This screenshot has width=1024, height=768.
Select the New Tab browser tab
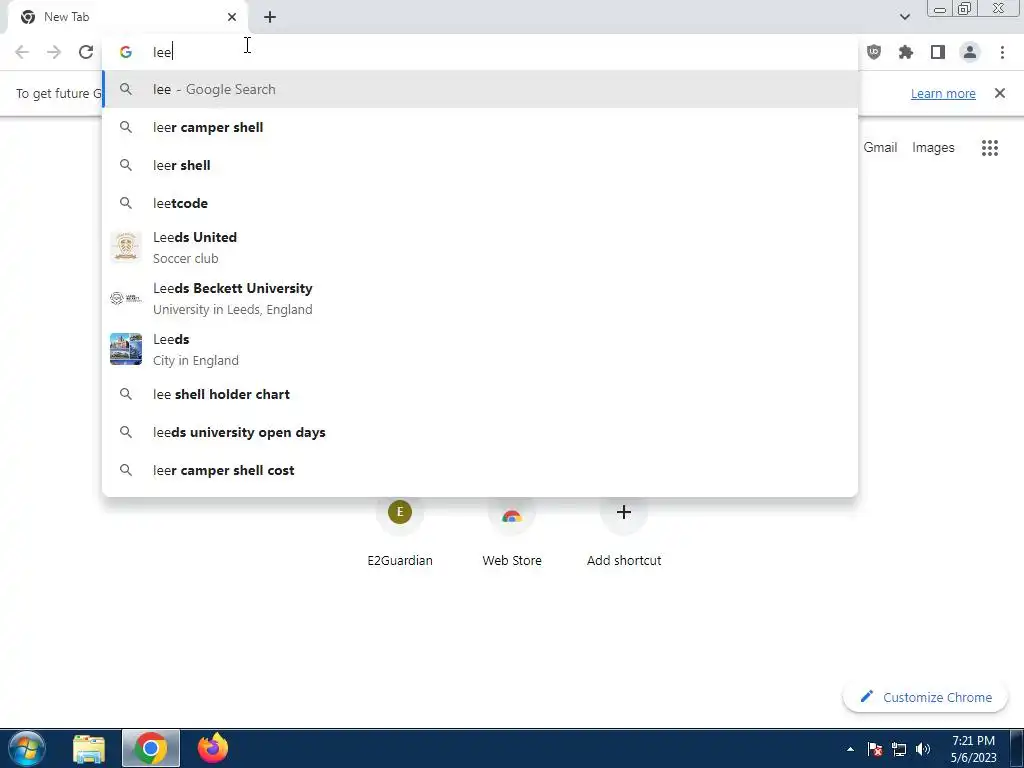pos(128,17)
